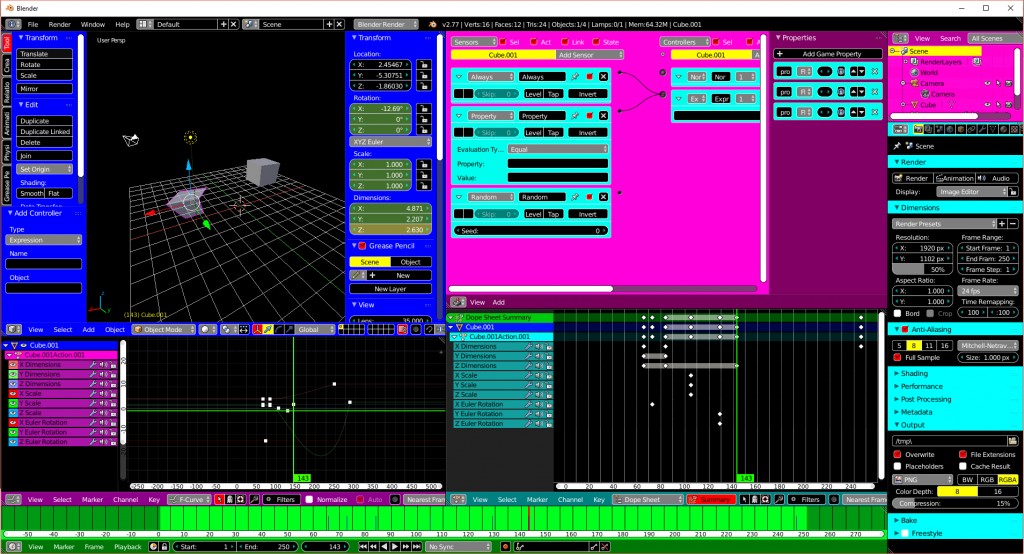Add a render preset with the plus icon

[1002, 223]
